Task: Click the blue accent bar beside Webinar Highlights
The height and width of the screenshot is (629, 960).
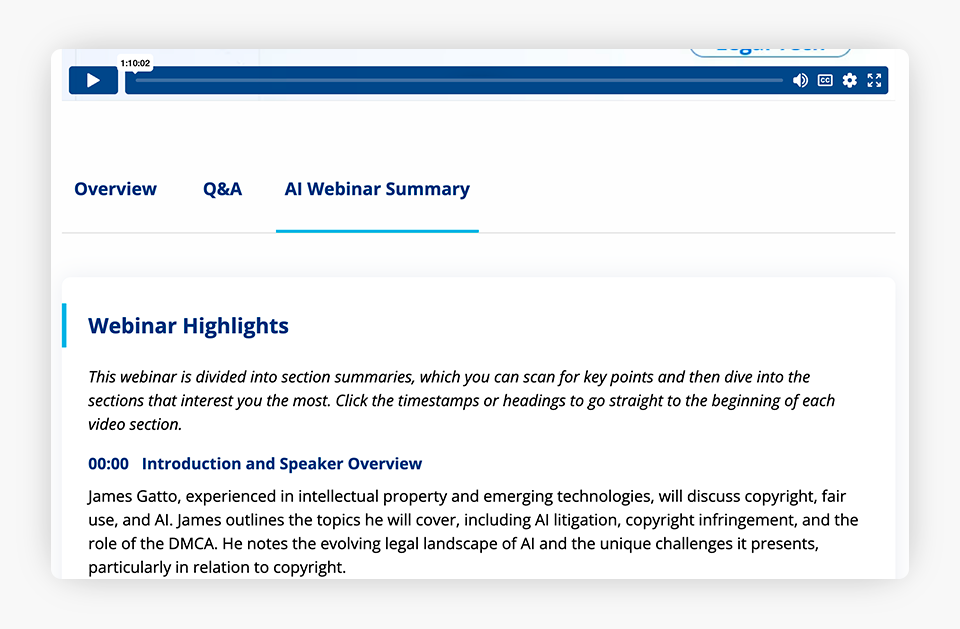Action: (x=65, y=326)
